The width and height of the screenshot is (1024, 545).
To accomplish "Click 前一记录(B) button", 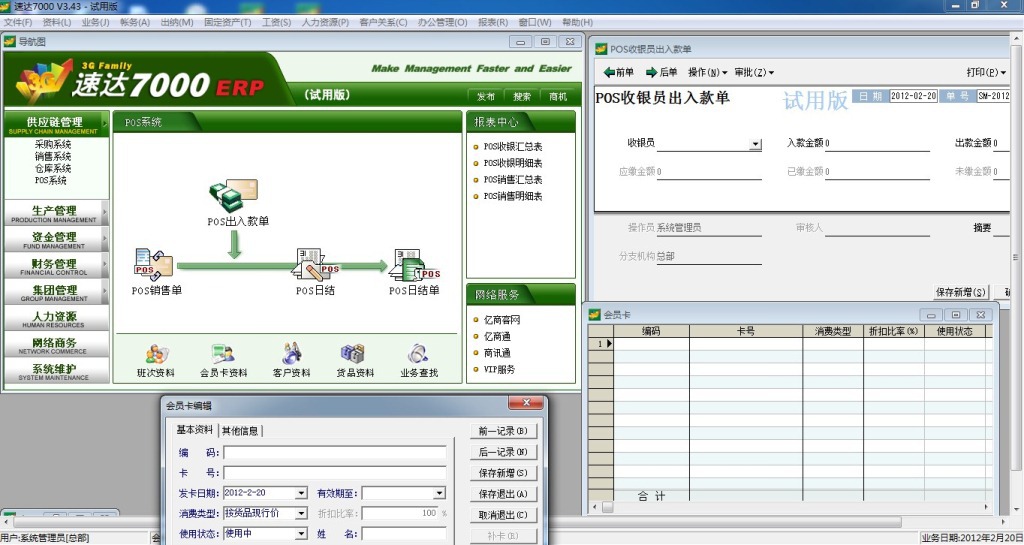I will click(x=504, y=431).
